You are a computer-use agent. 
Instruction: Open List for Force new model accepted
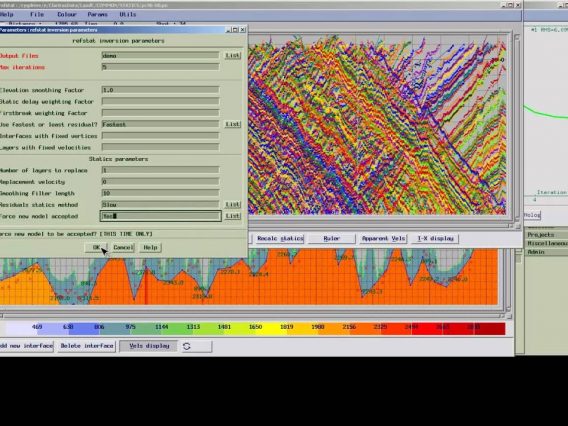232,216
